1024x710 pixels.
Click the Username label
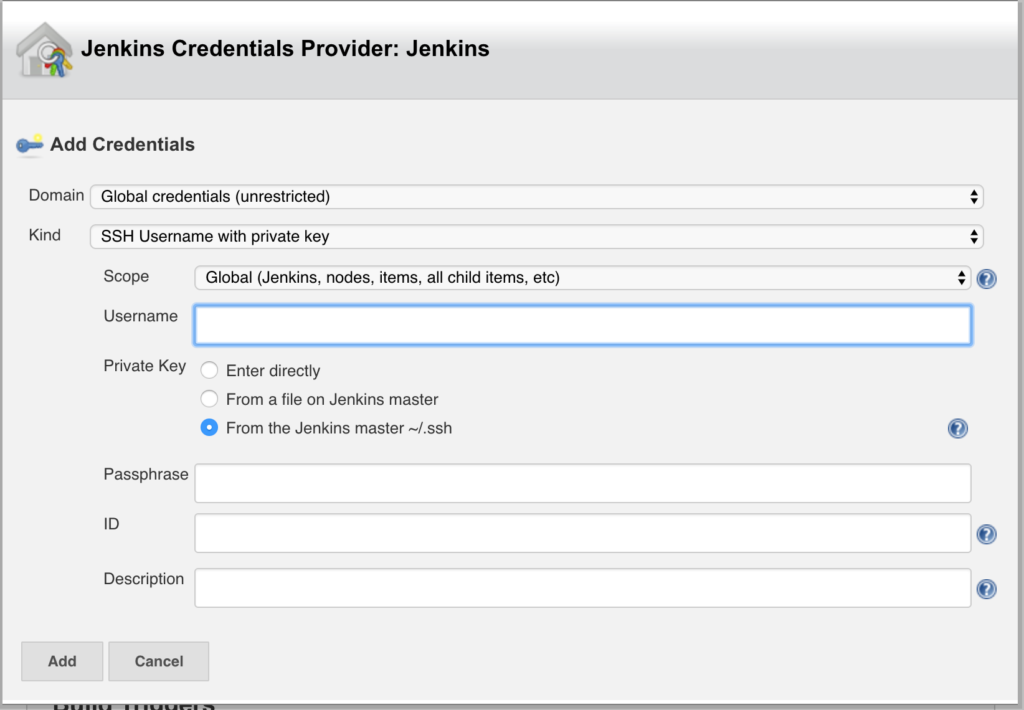pyautogui.click(x=140, y=316)
